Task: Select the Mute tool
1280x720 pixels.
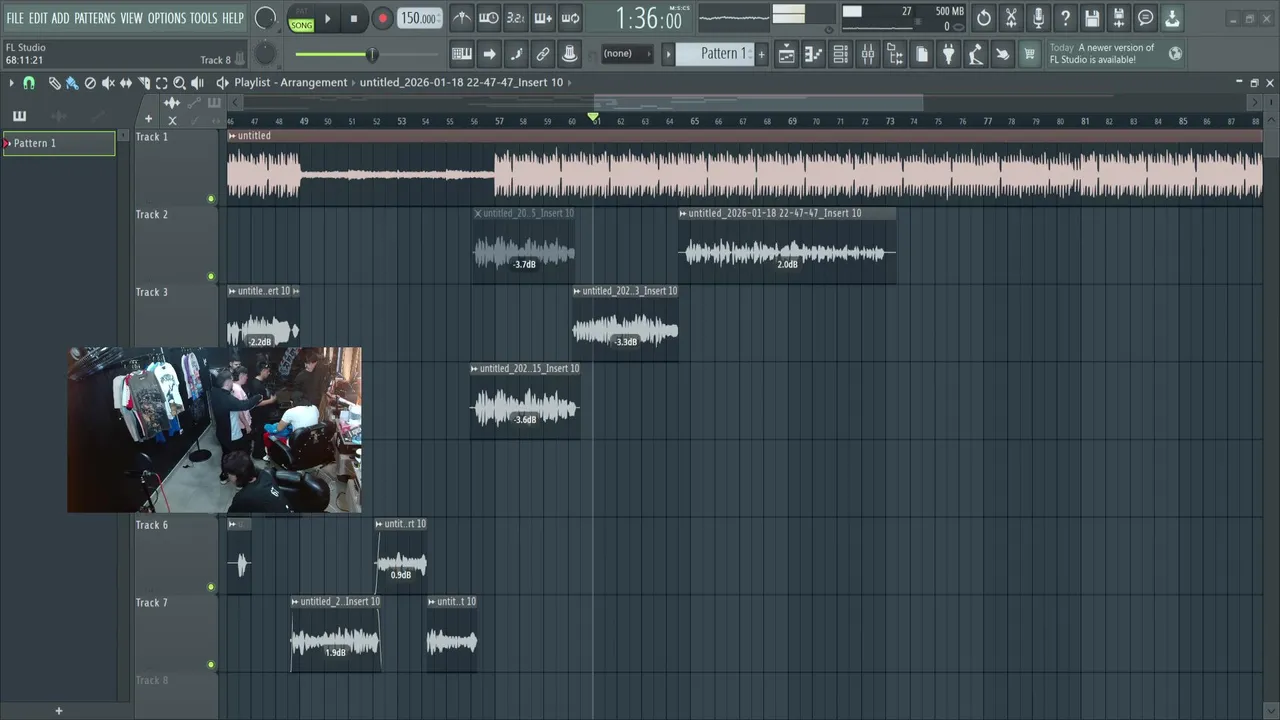Action: click(x=108, y=83)
